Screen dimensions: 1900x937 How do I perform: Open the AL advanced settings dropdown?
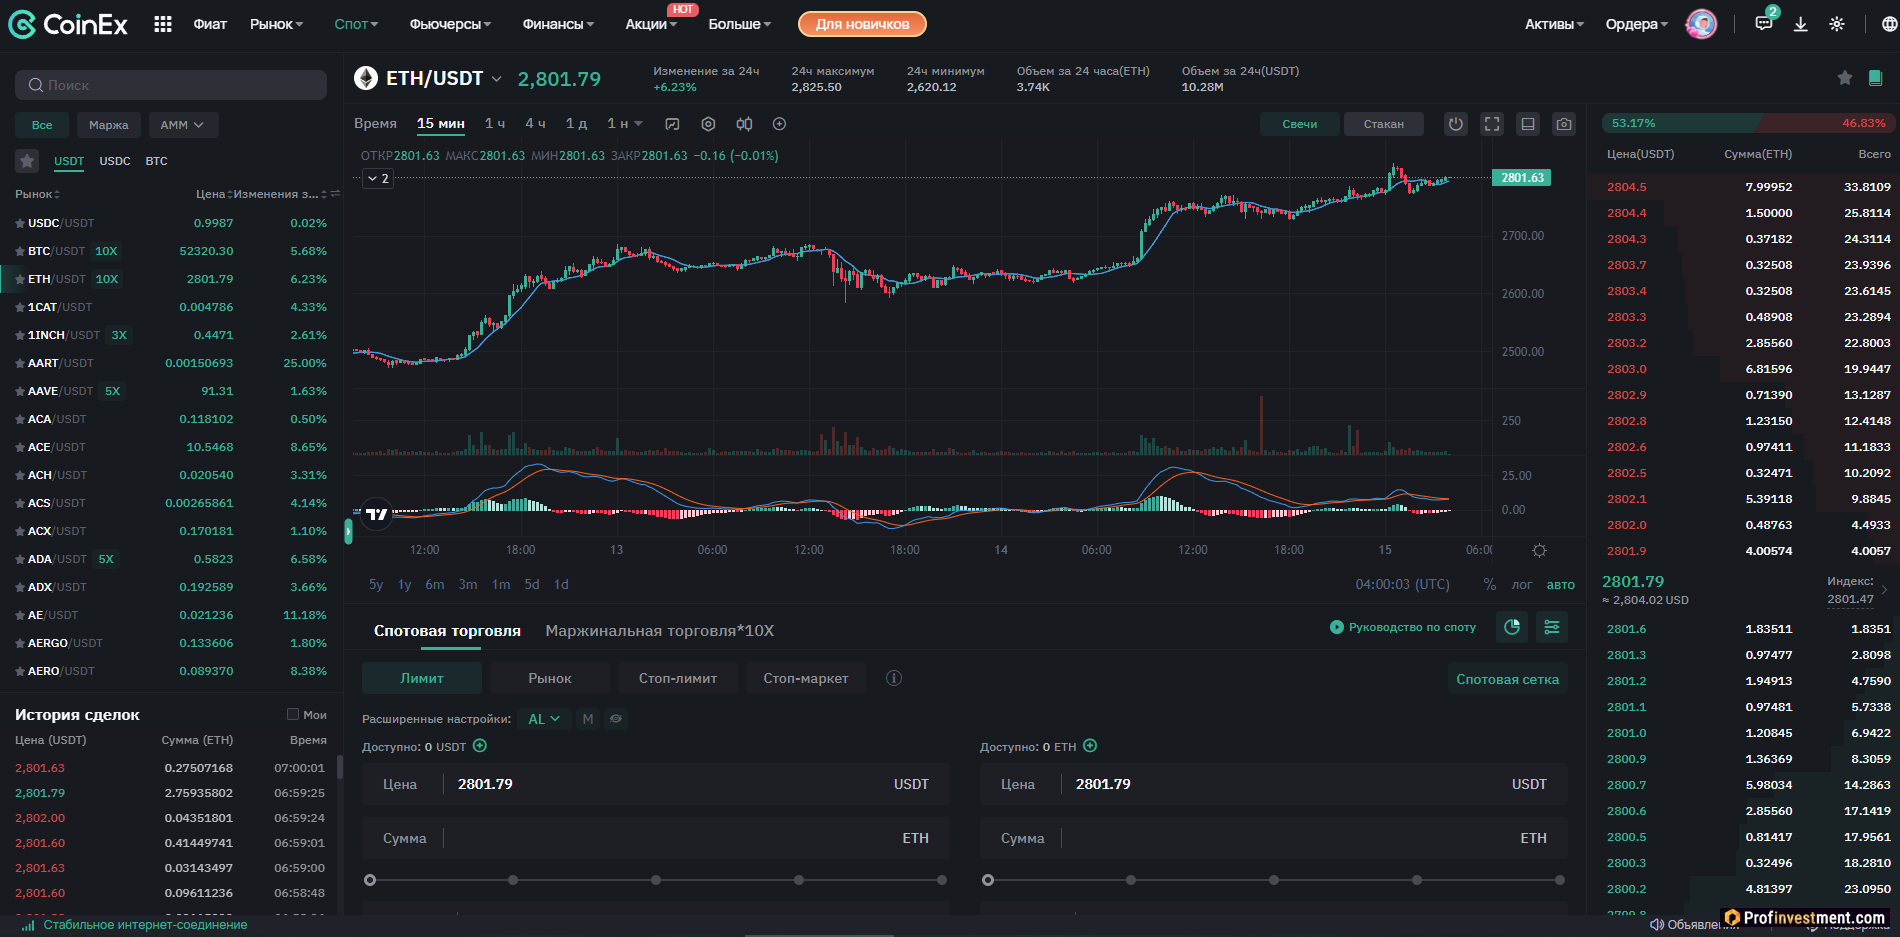(x=544, y=719)
